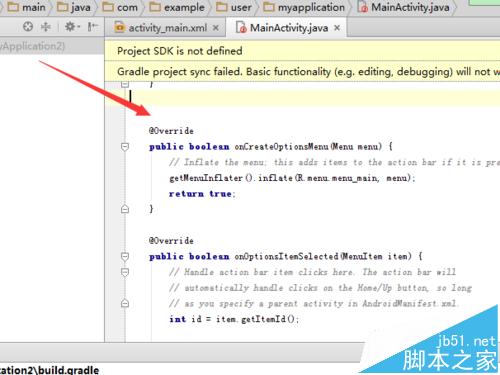Click the hide project panel icon
Viewport: 500px width, 375px height.
point(93,26)
